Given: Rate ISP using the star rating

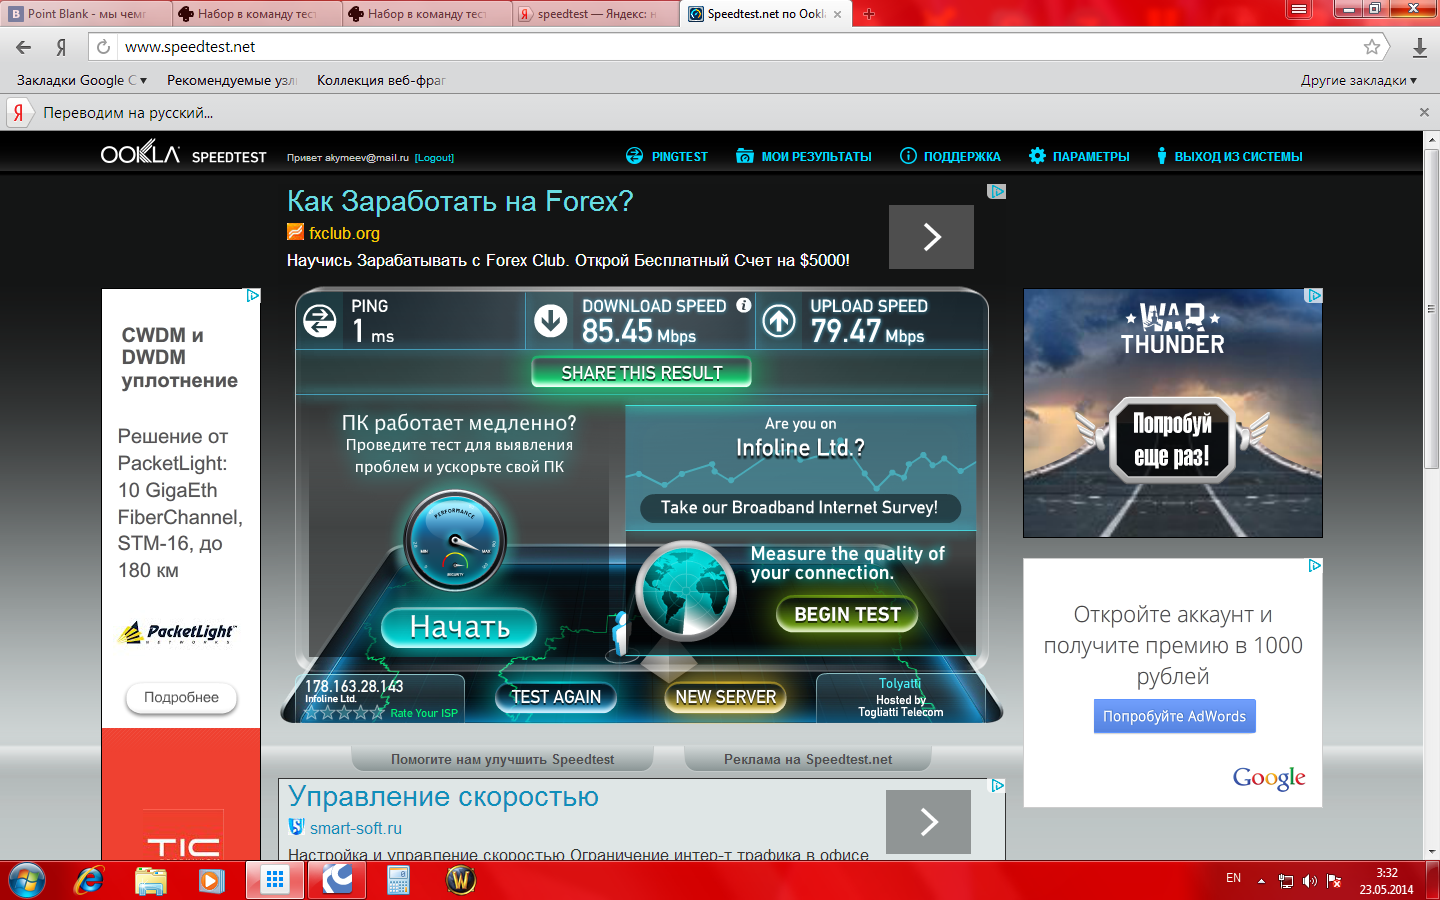Looking at the screenshot, I should 344,713.
